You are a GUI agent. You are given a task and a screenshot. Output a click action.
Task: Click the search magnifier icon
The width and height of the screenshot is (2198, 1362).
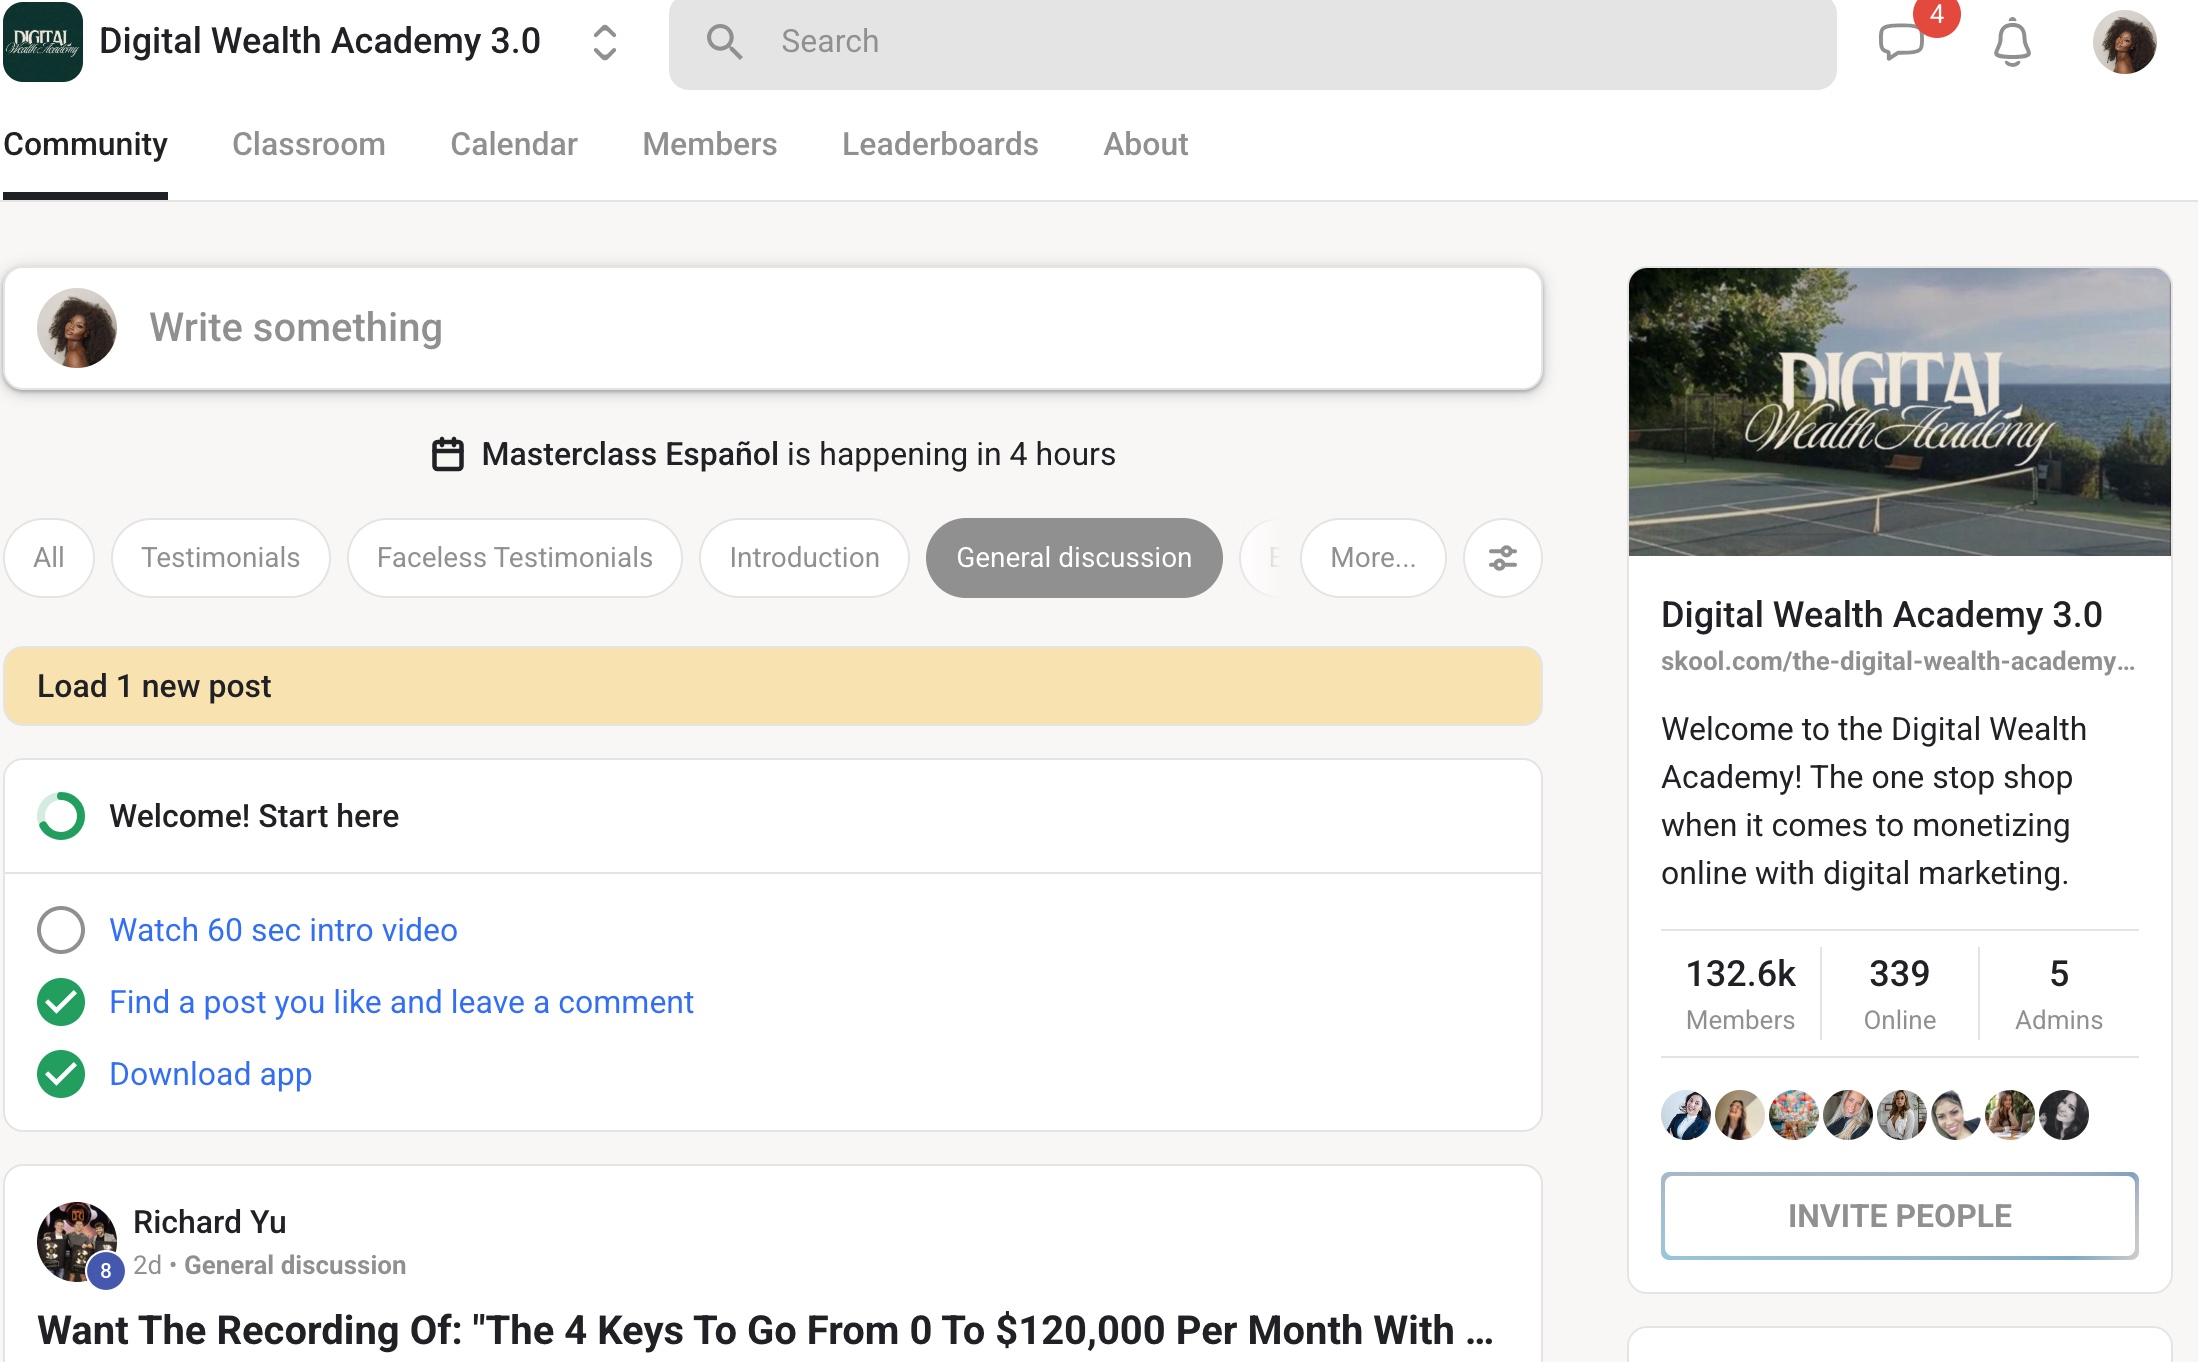(x=724, y=42)
